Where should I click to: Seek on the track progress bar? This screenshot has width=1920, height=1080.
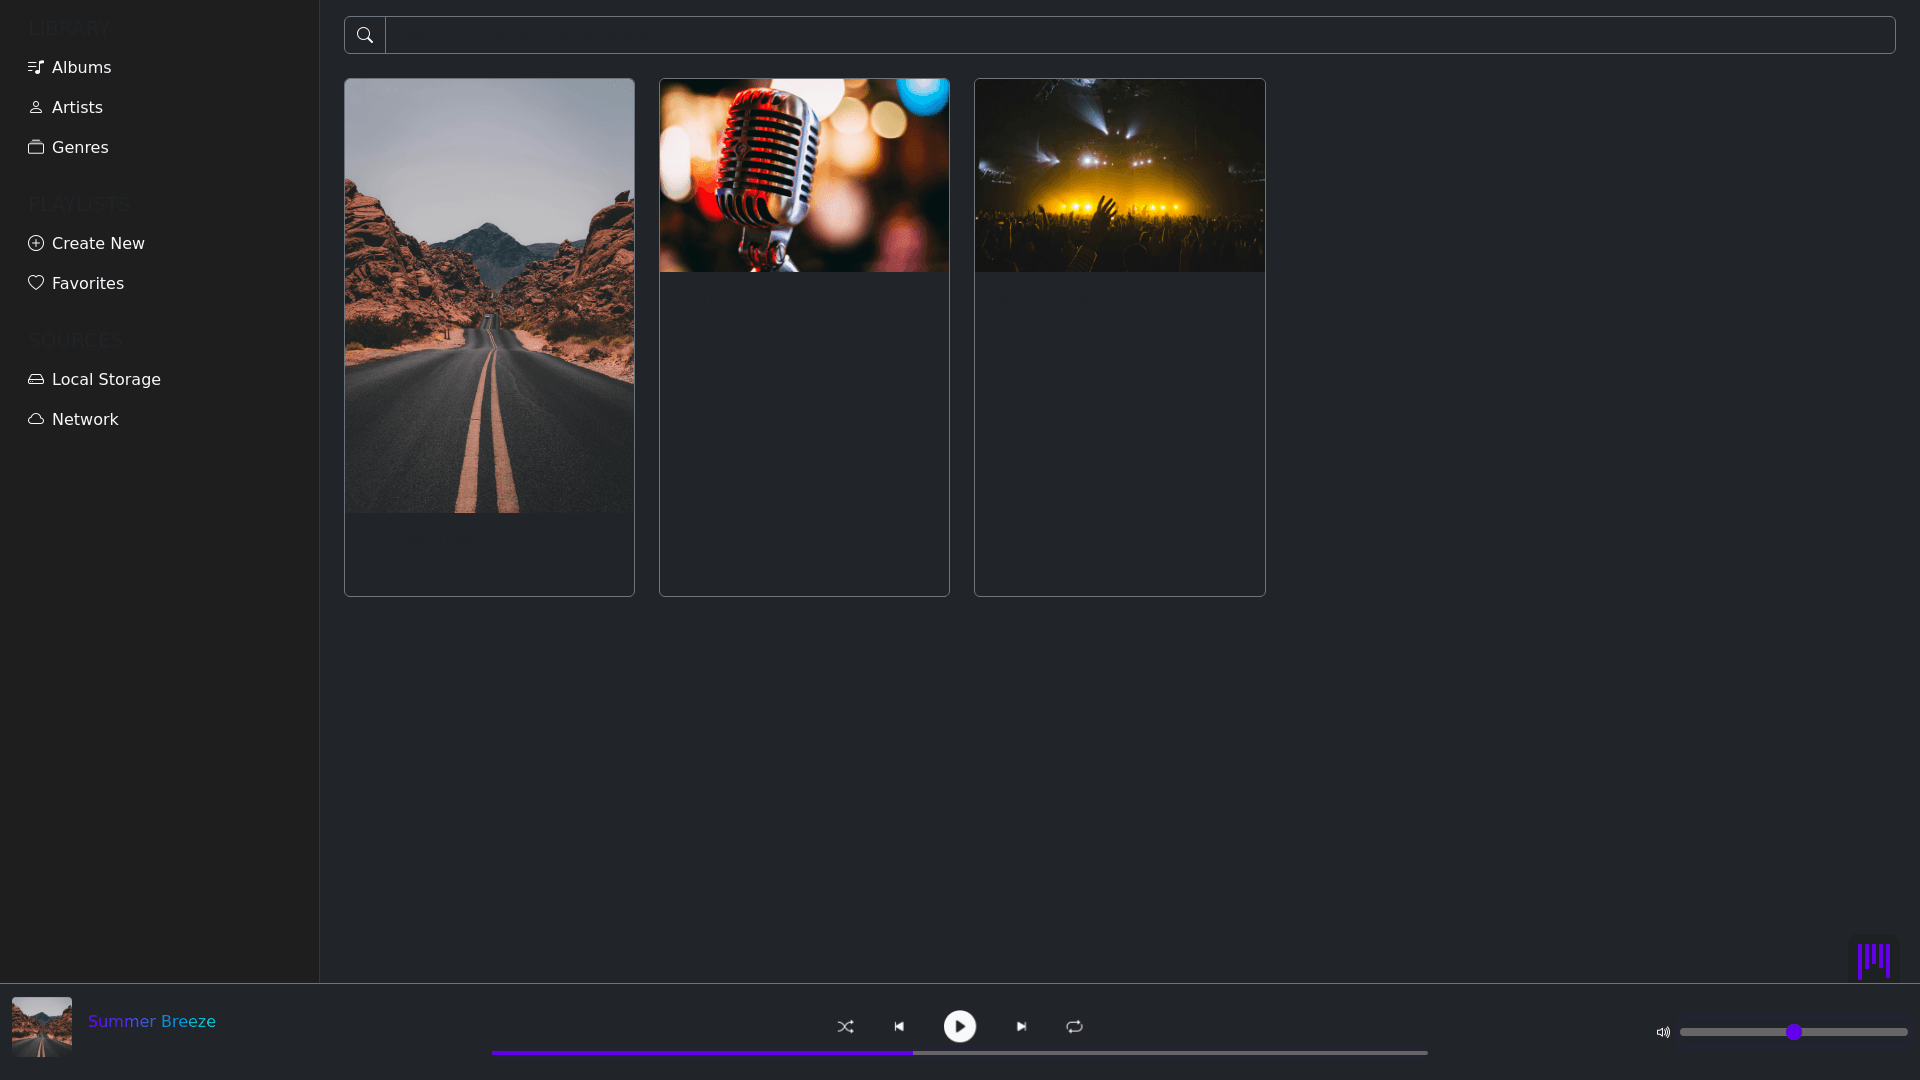(959, 1052)
